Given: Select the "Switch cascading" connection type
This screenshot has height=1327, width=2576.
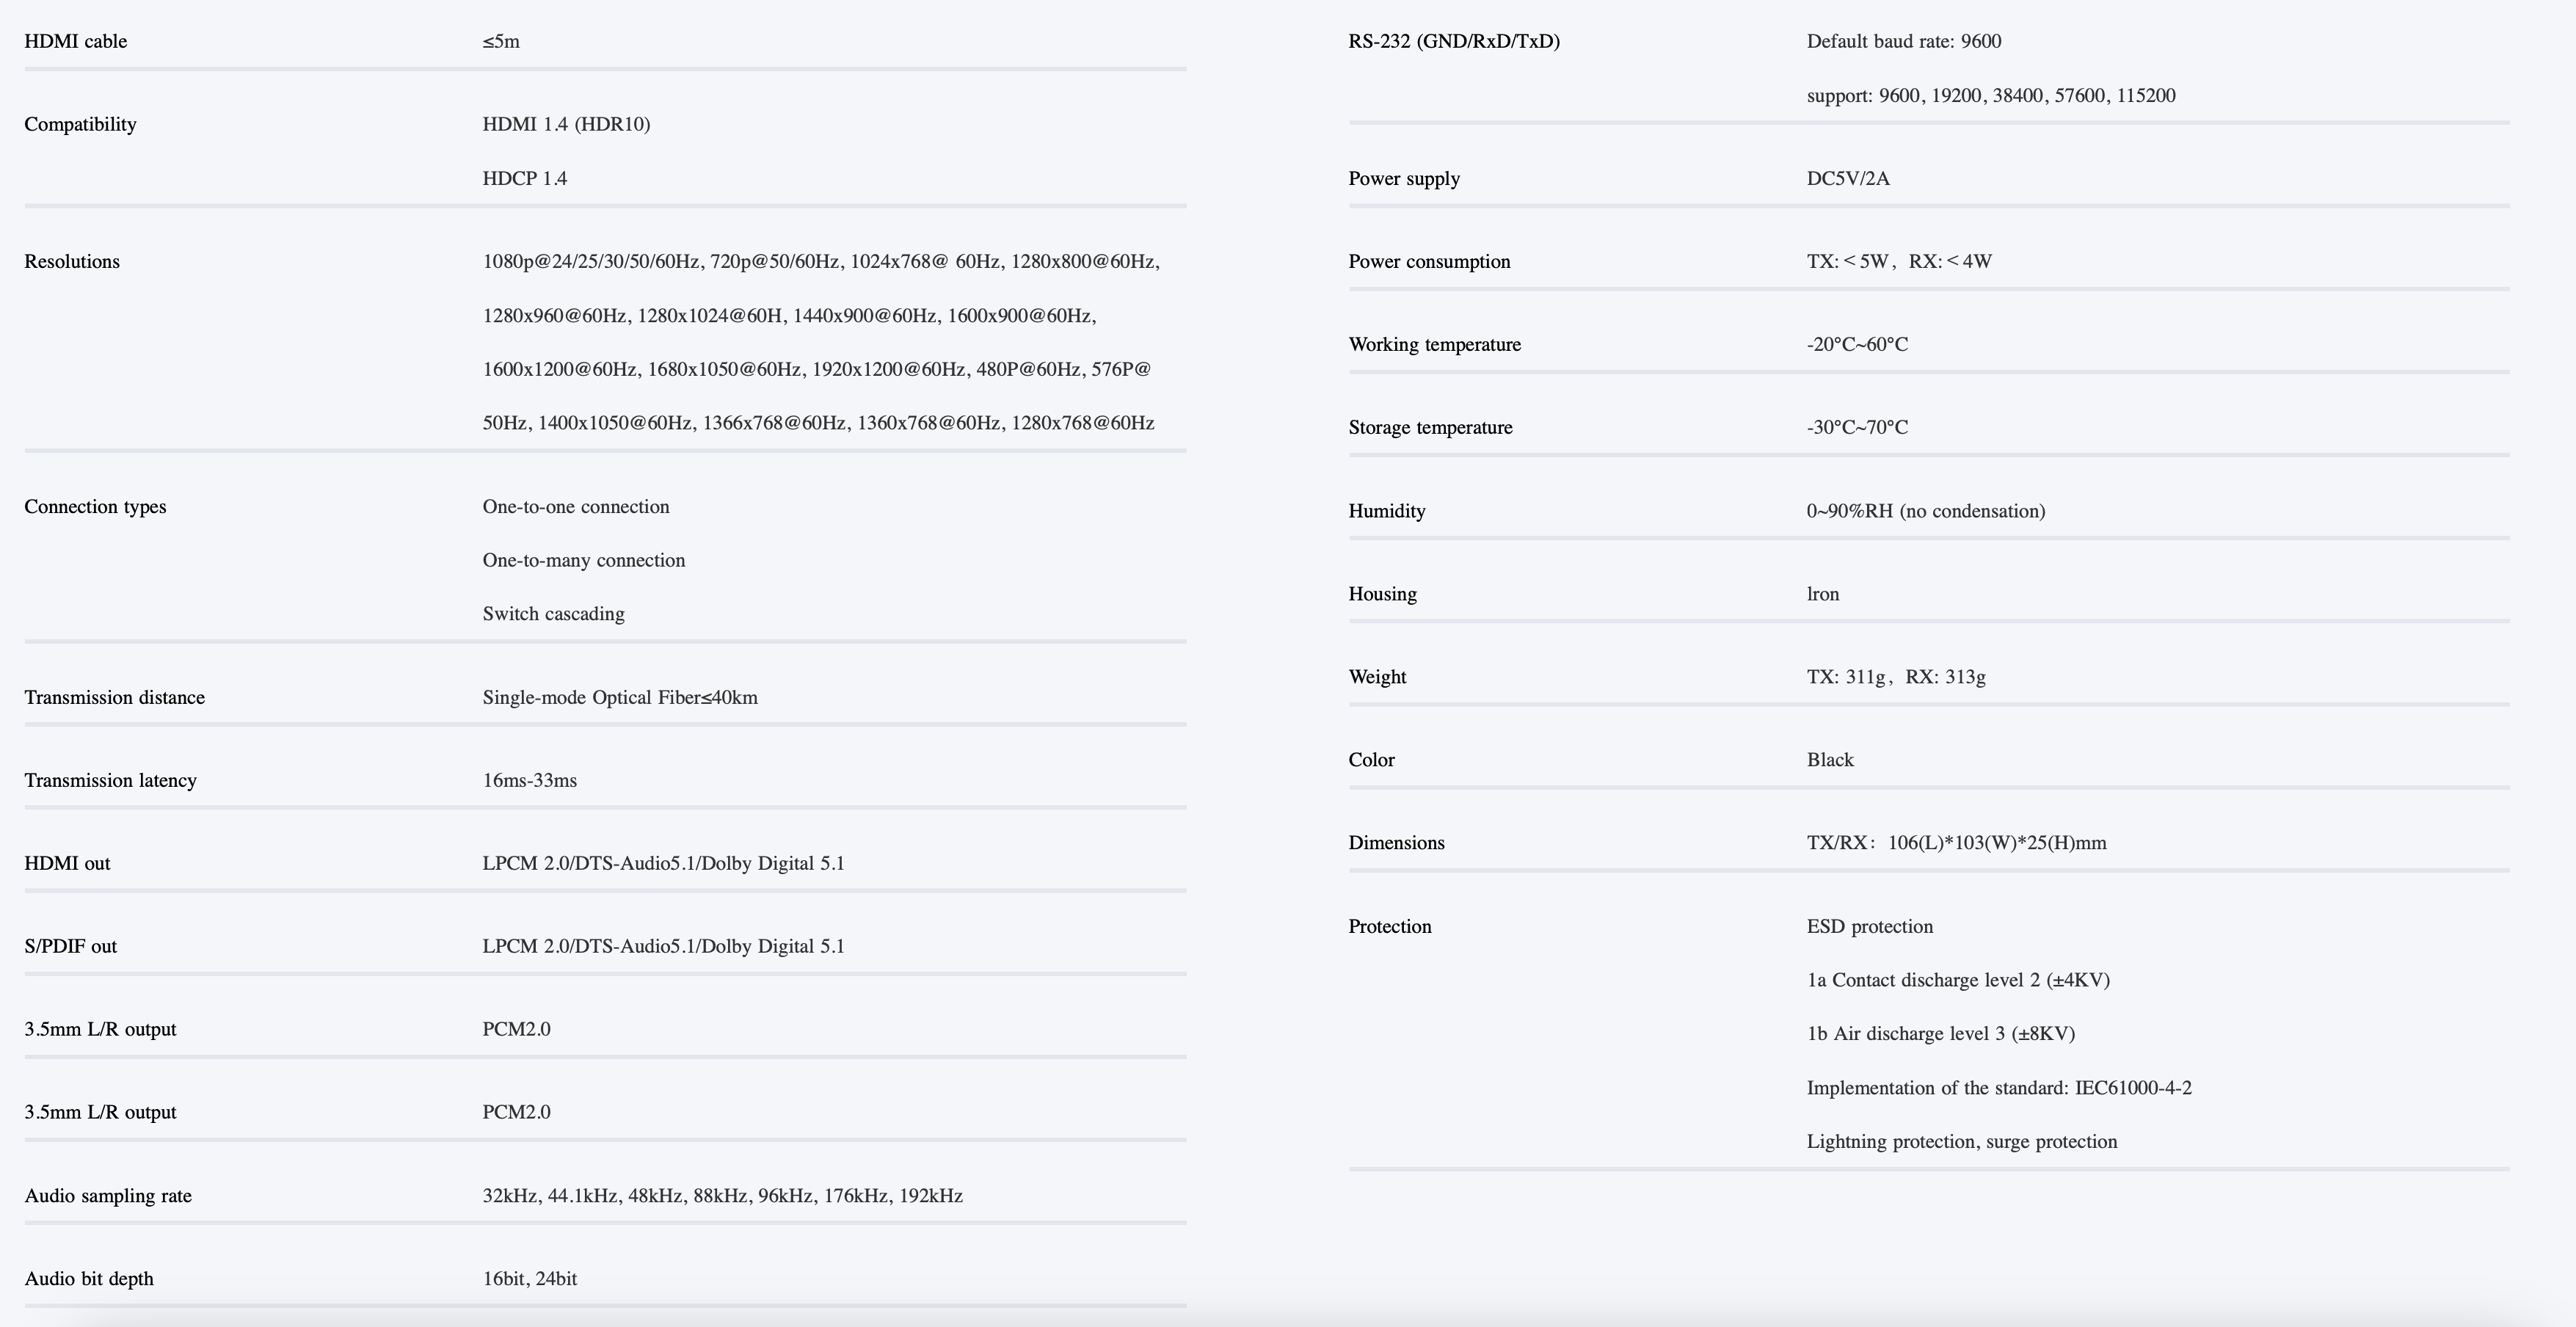Looking at the screenshot, I should point(553,614).
